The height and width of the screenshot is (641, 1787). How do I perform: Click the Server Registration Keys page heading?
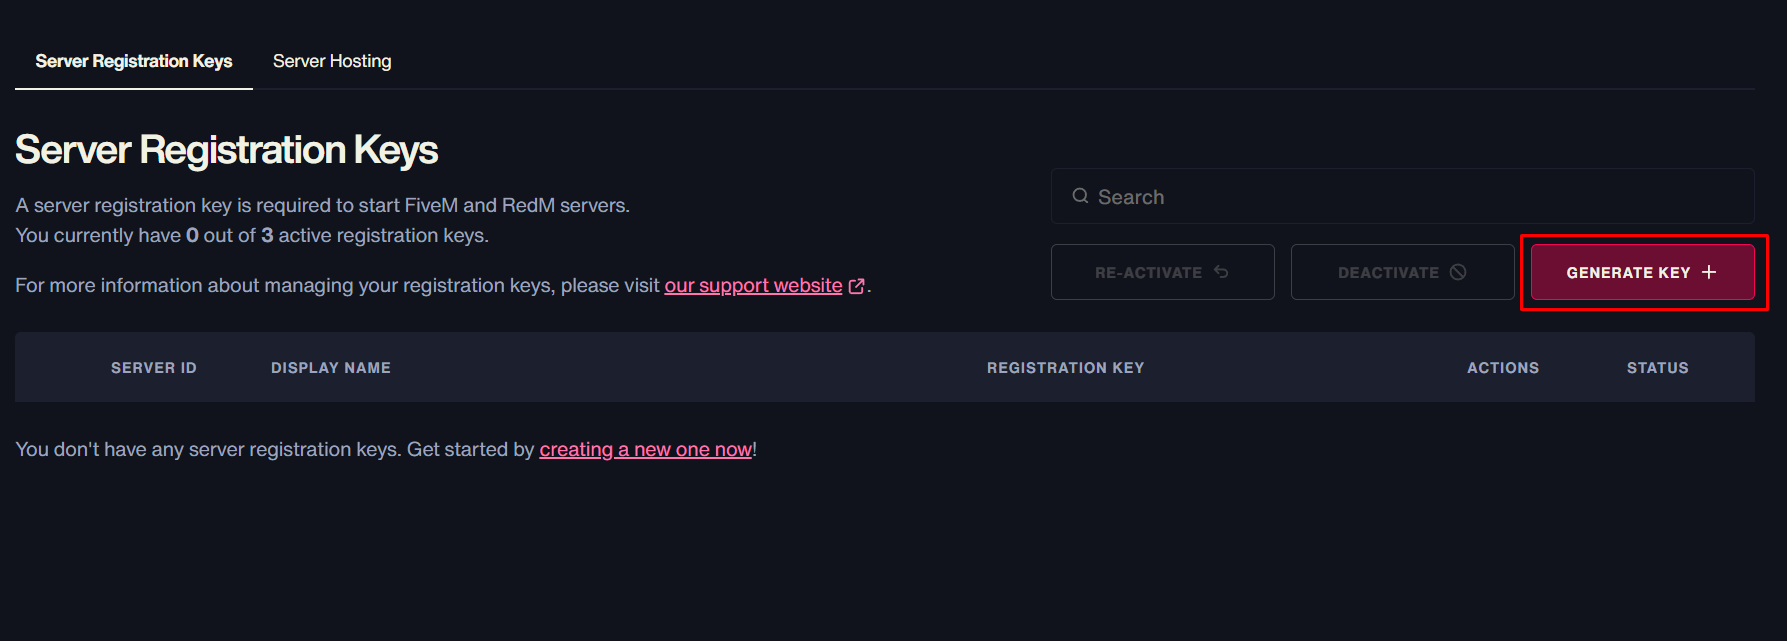(226, 150)
